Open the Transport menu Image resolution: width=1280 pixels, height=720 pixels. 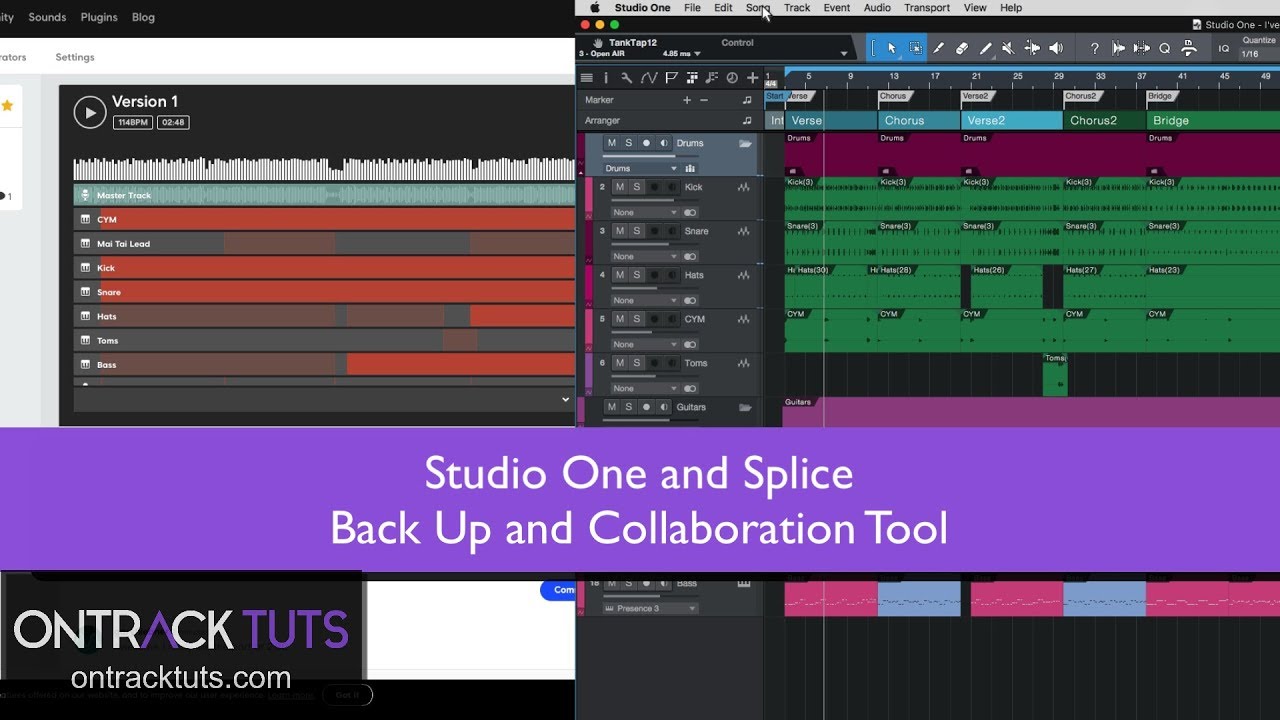click(927, 8)
